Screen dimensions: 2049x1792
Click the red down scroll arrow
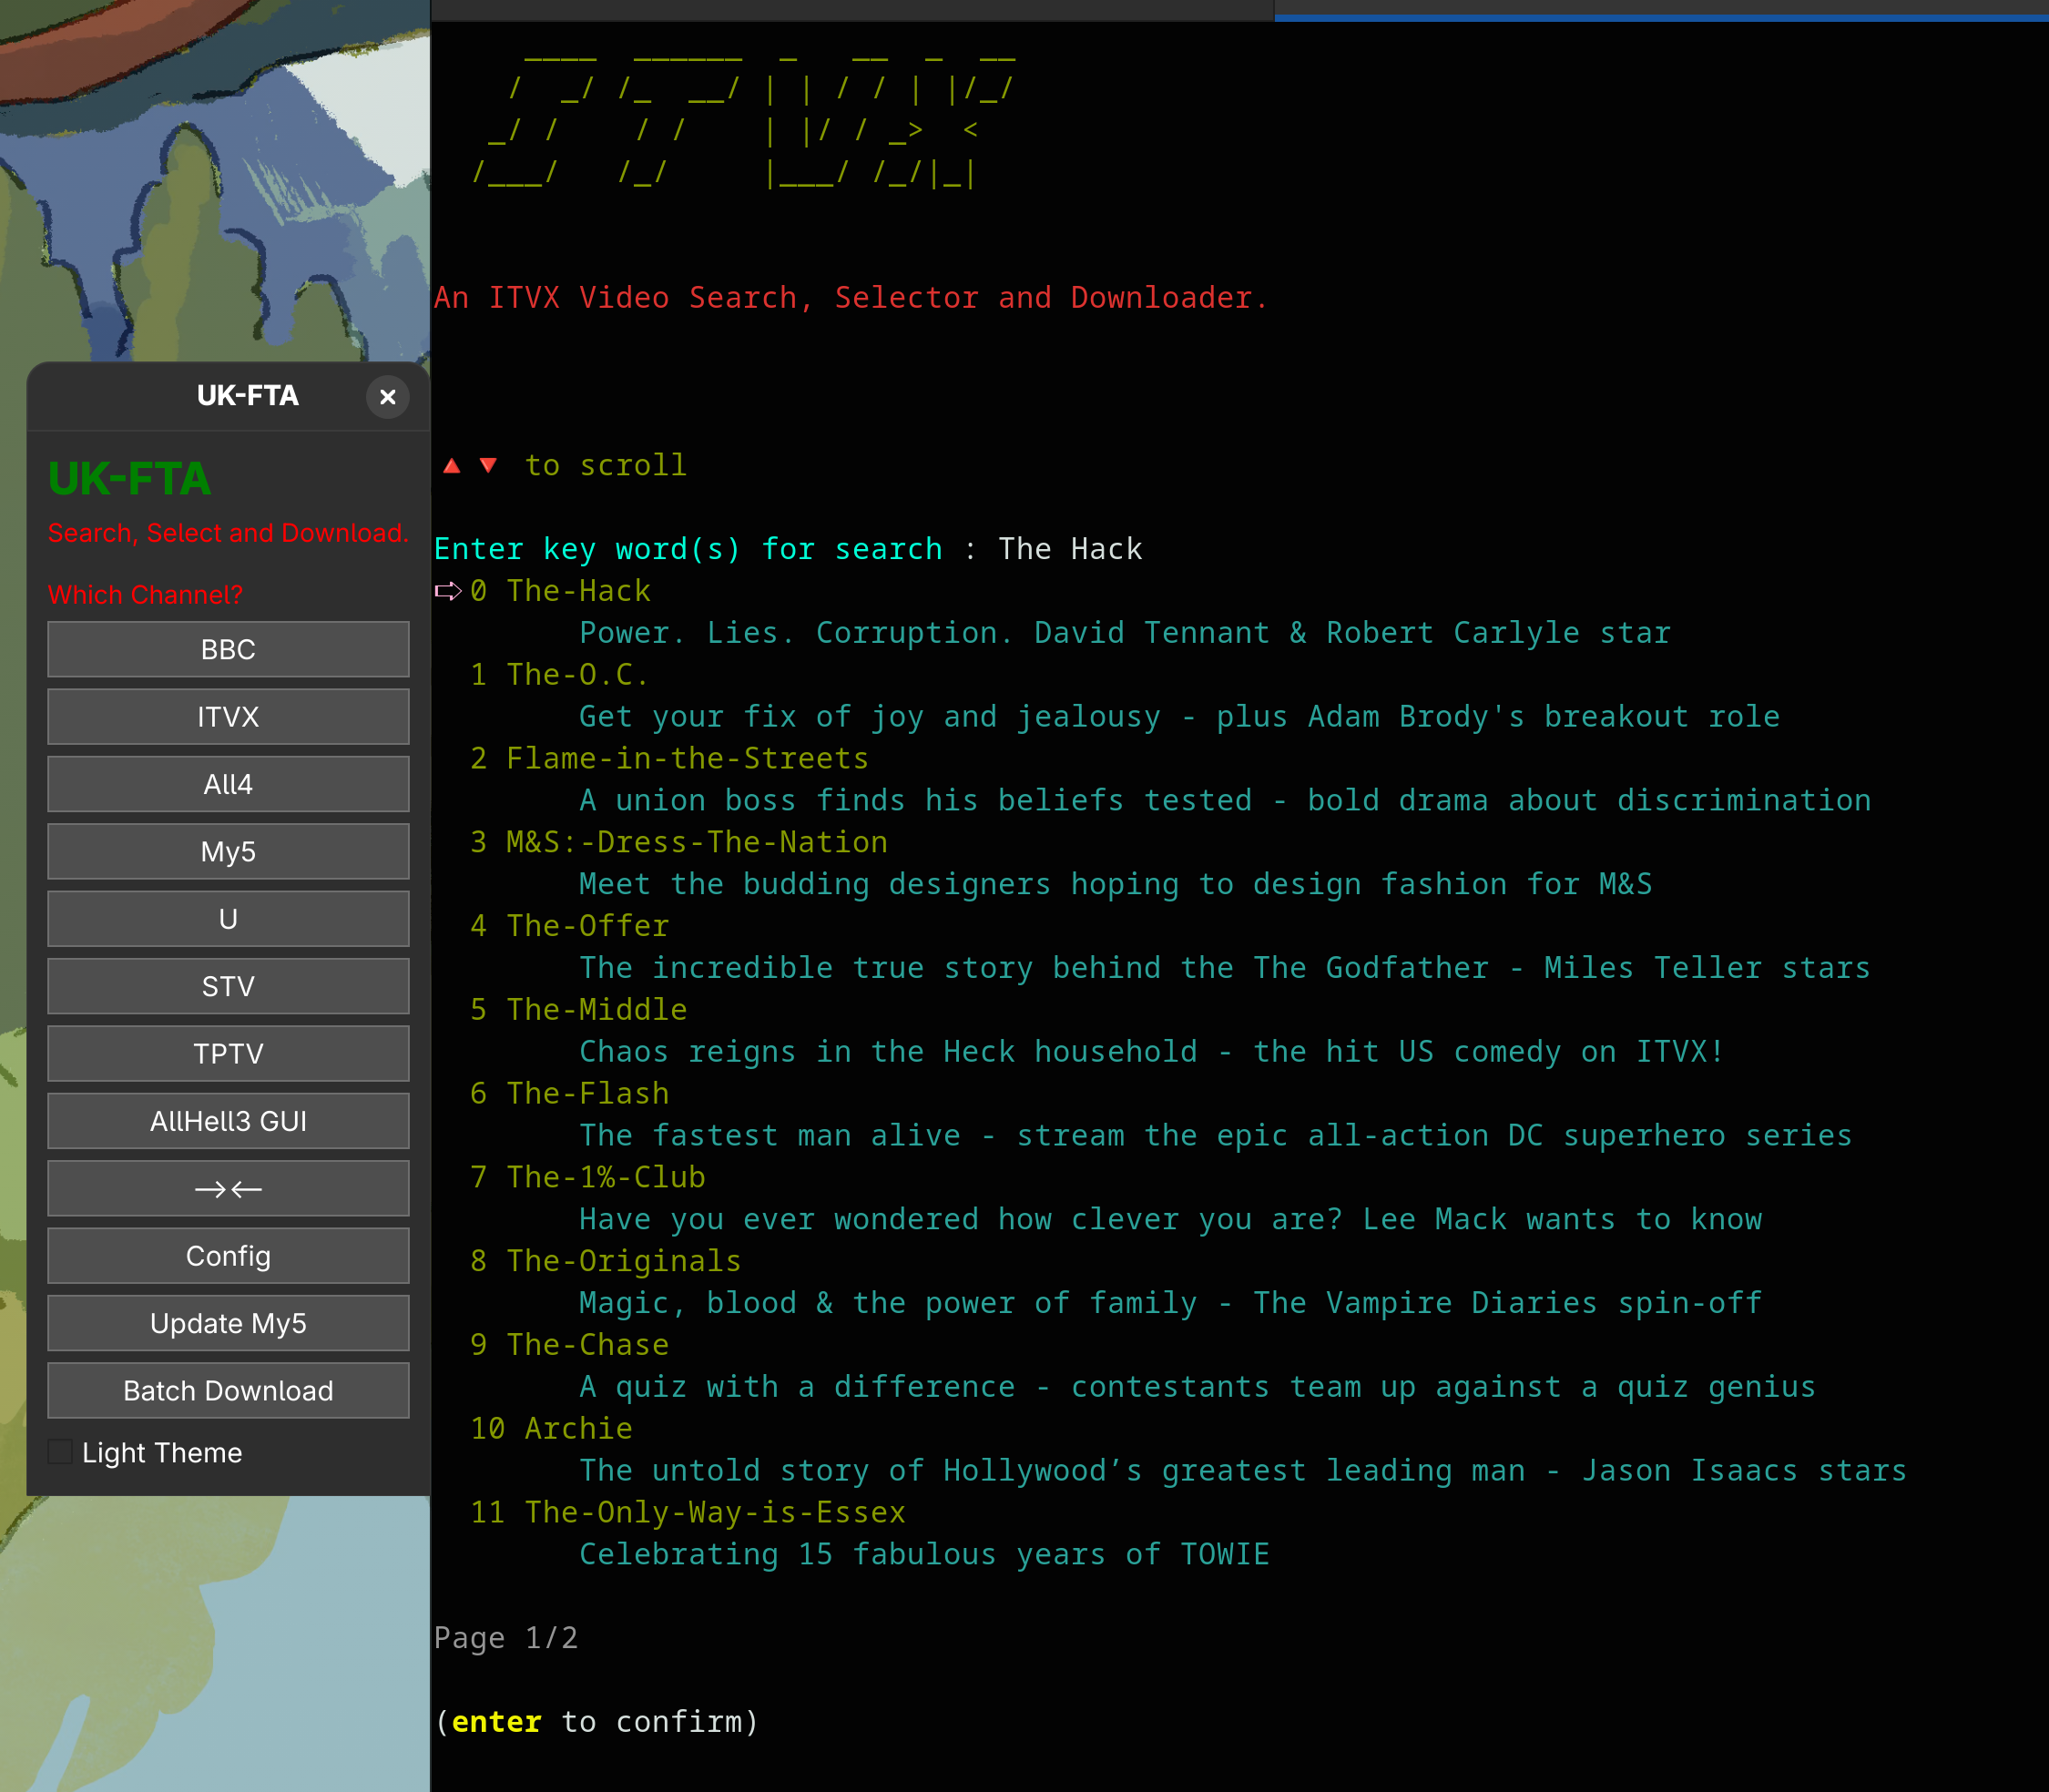[x=488, y=466]
